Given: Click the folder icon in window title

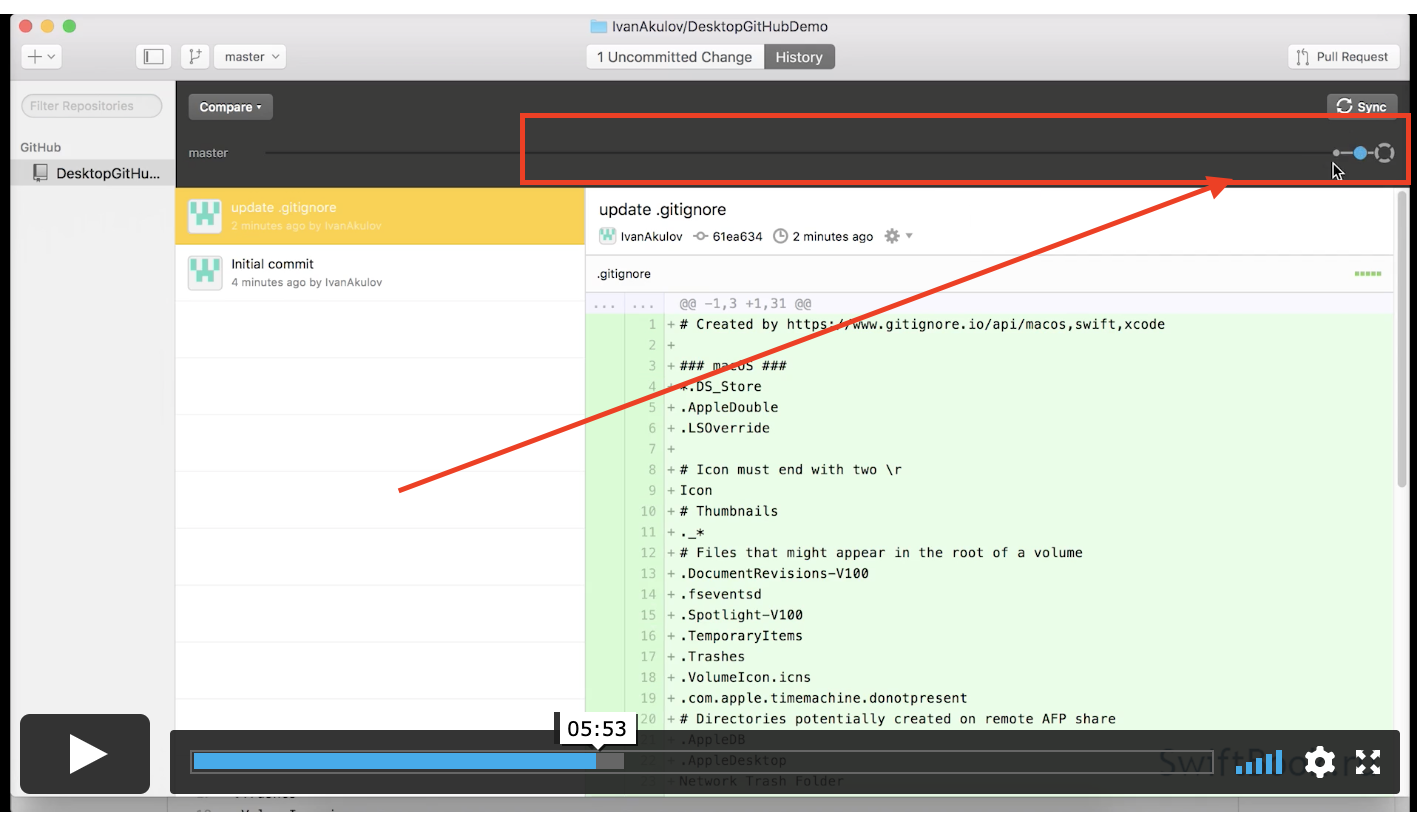Looking at the screenshot, I should tap(599, 27).
